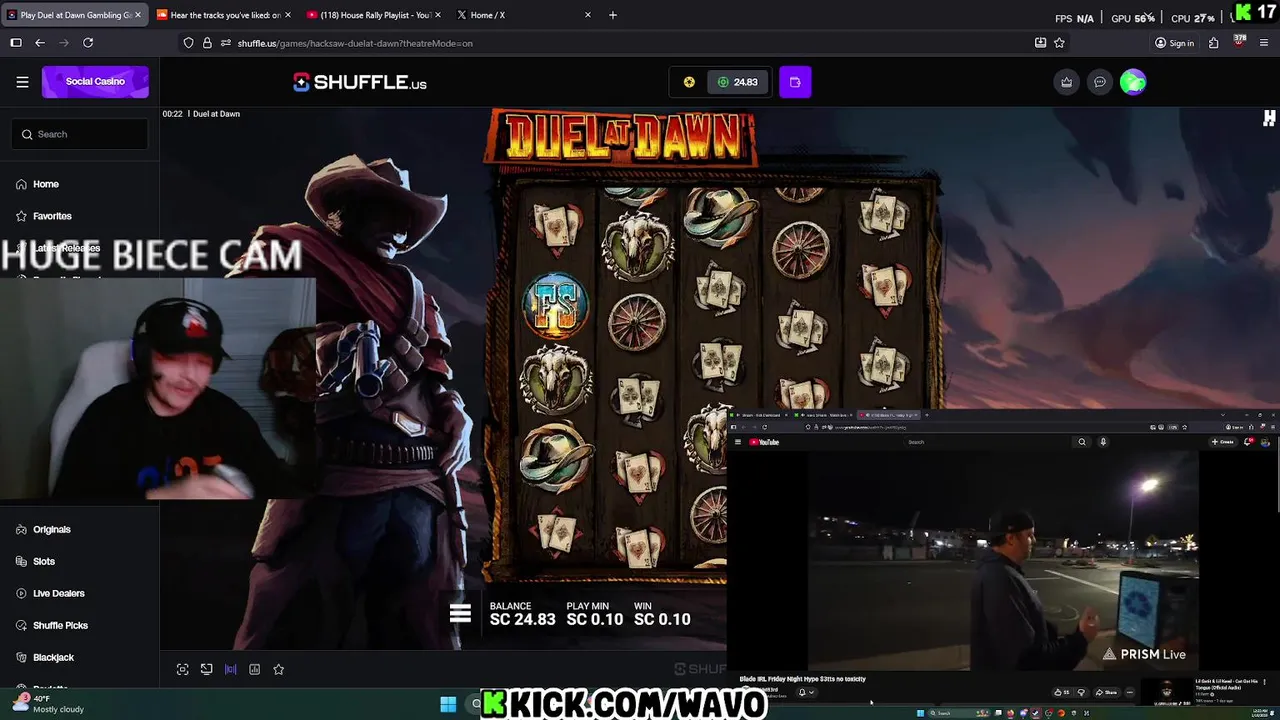Toggle theatre mode icon
Viewport: 1280px width, 720px height.
pos(230,669)
